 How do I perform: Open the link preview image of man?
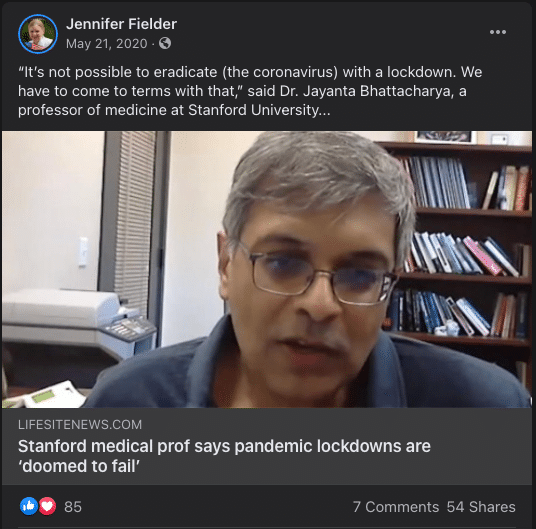[267, 269]
